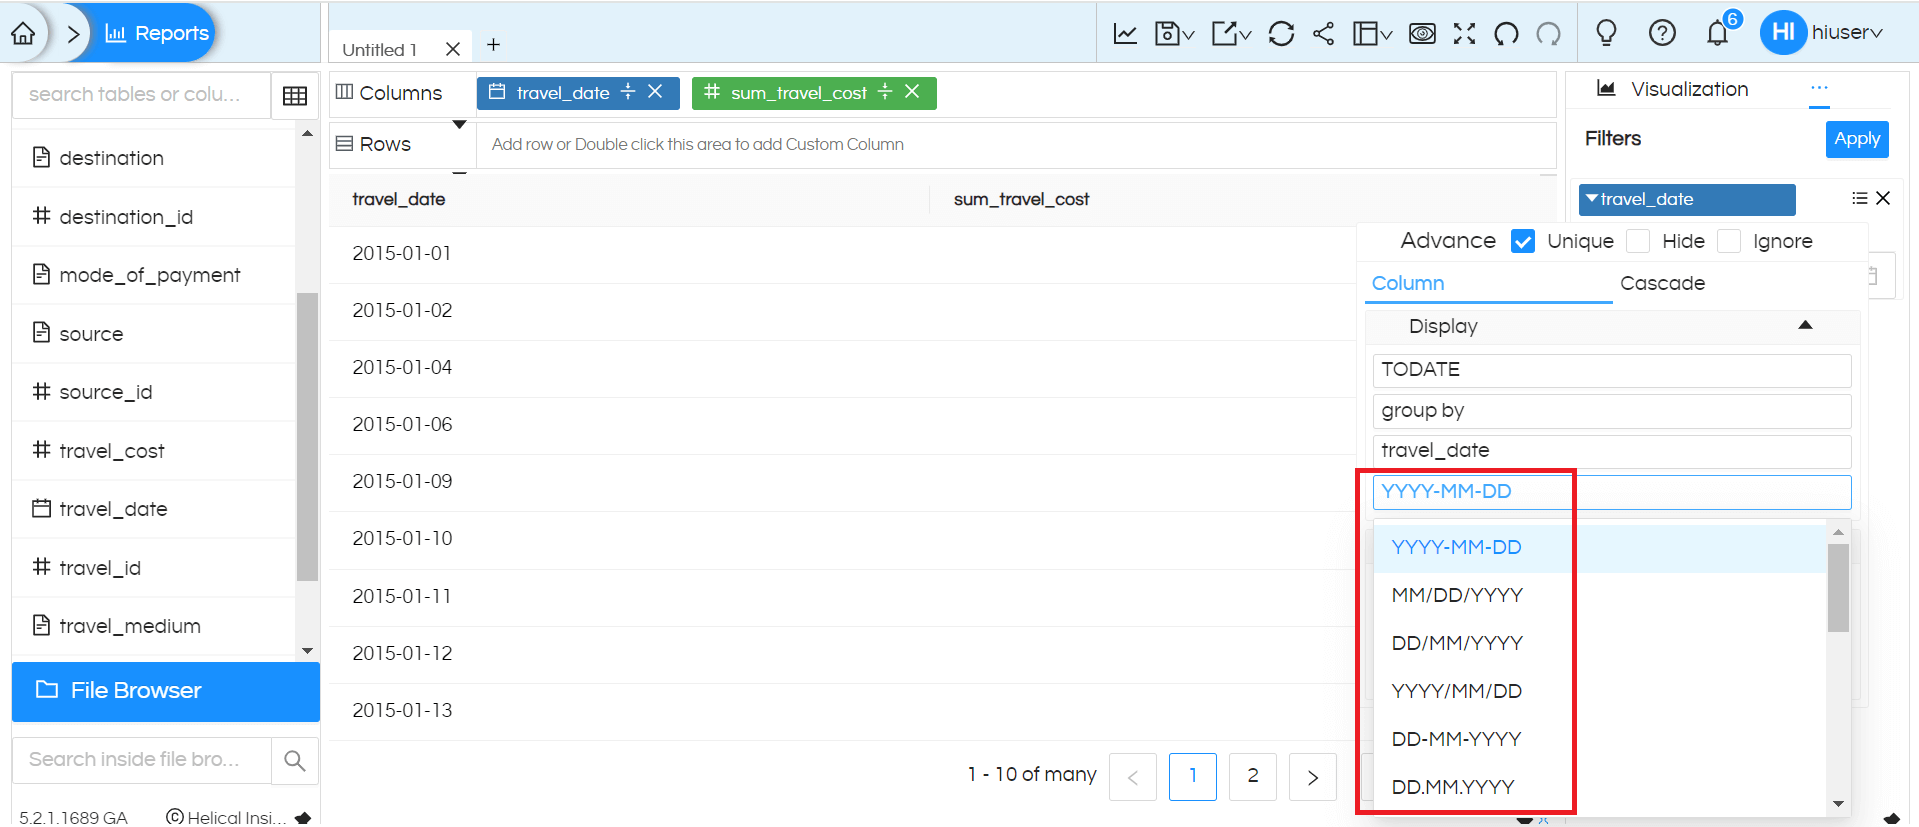Open move handle on sum_travel_cost chip
The width and height of the screenshot is (1919, 827).
click(x=885, y=92)
